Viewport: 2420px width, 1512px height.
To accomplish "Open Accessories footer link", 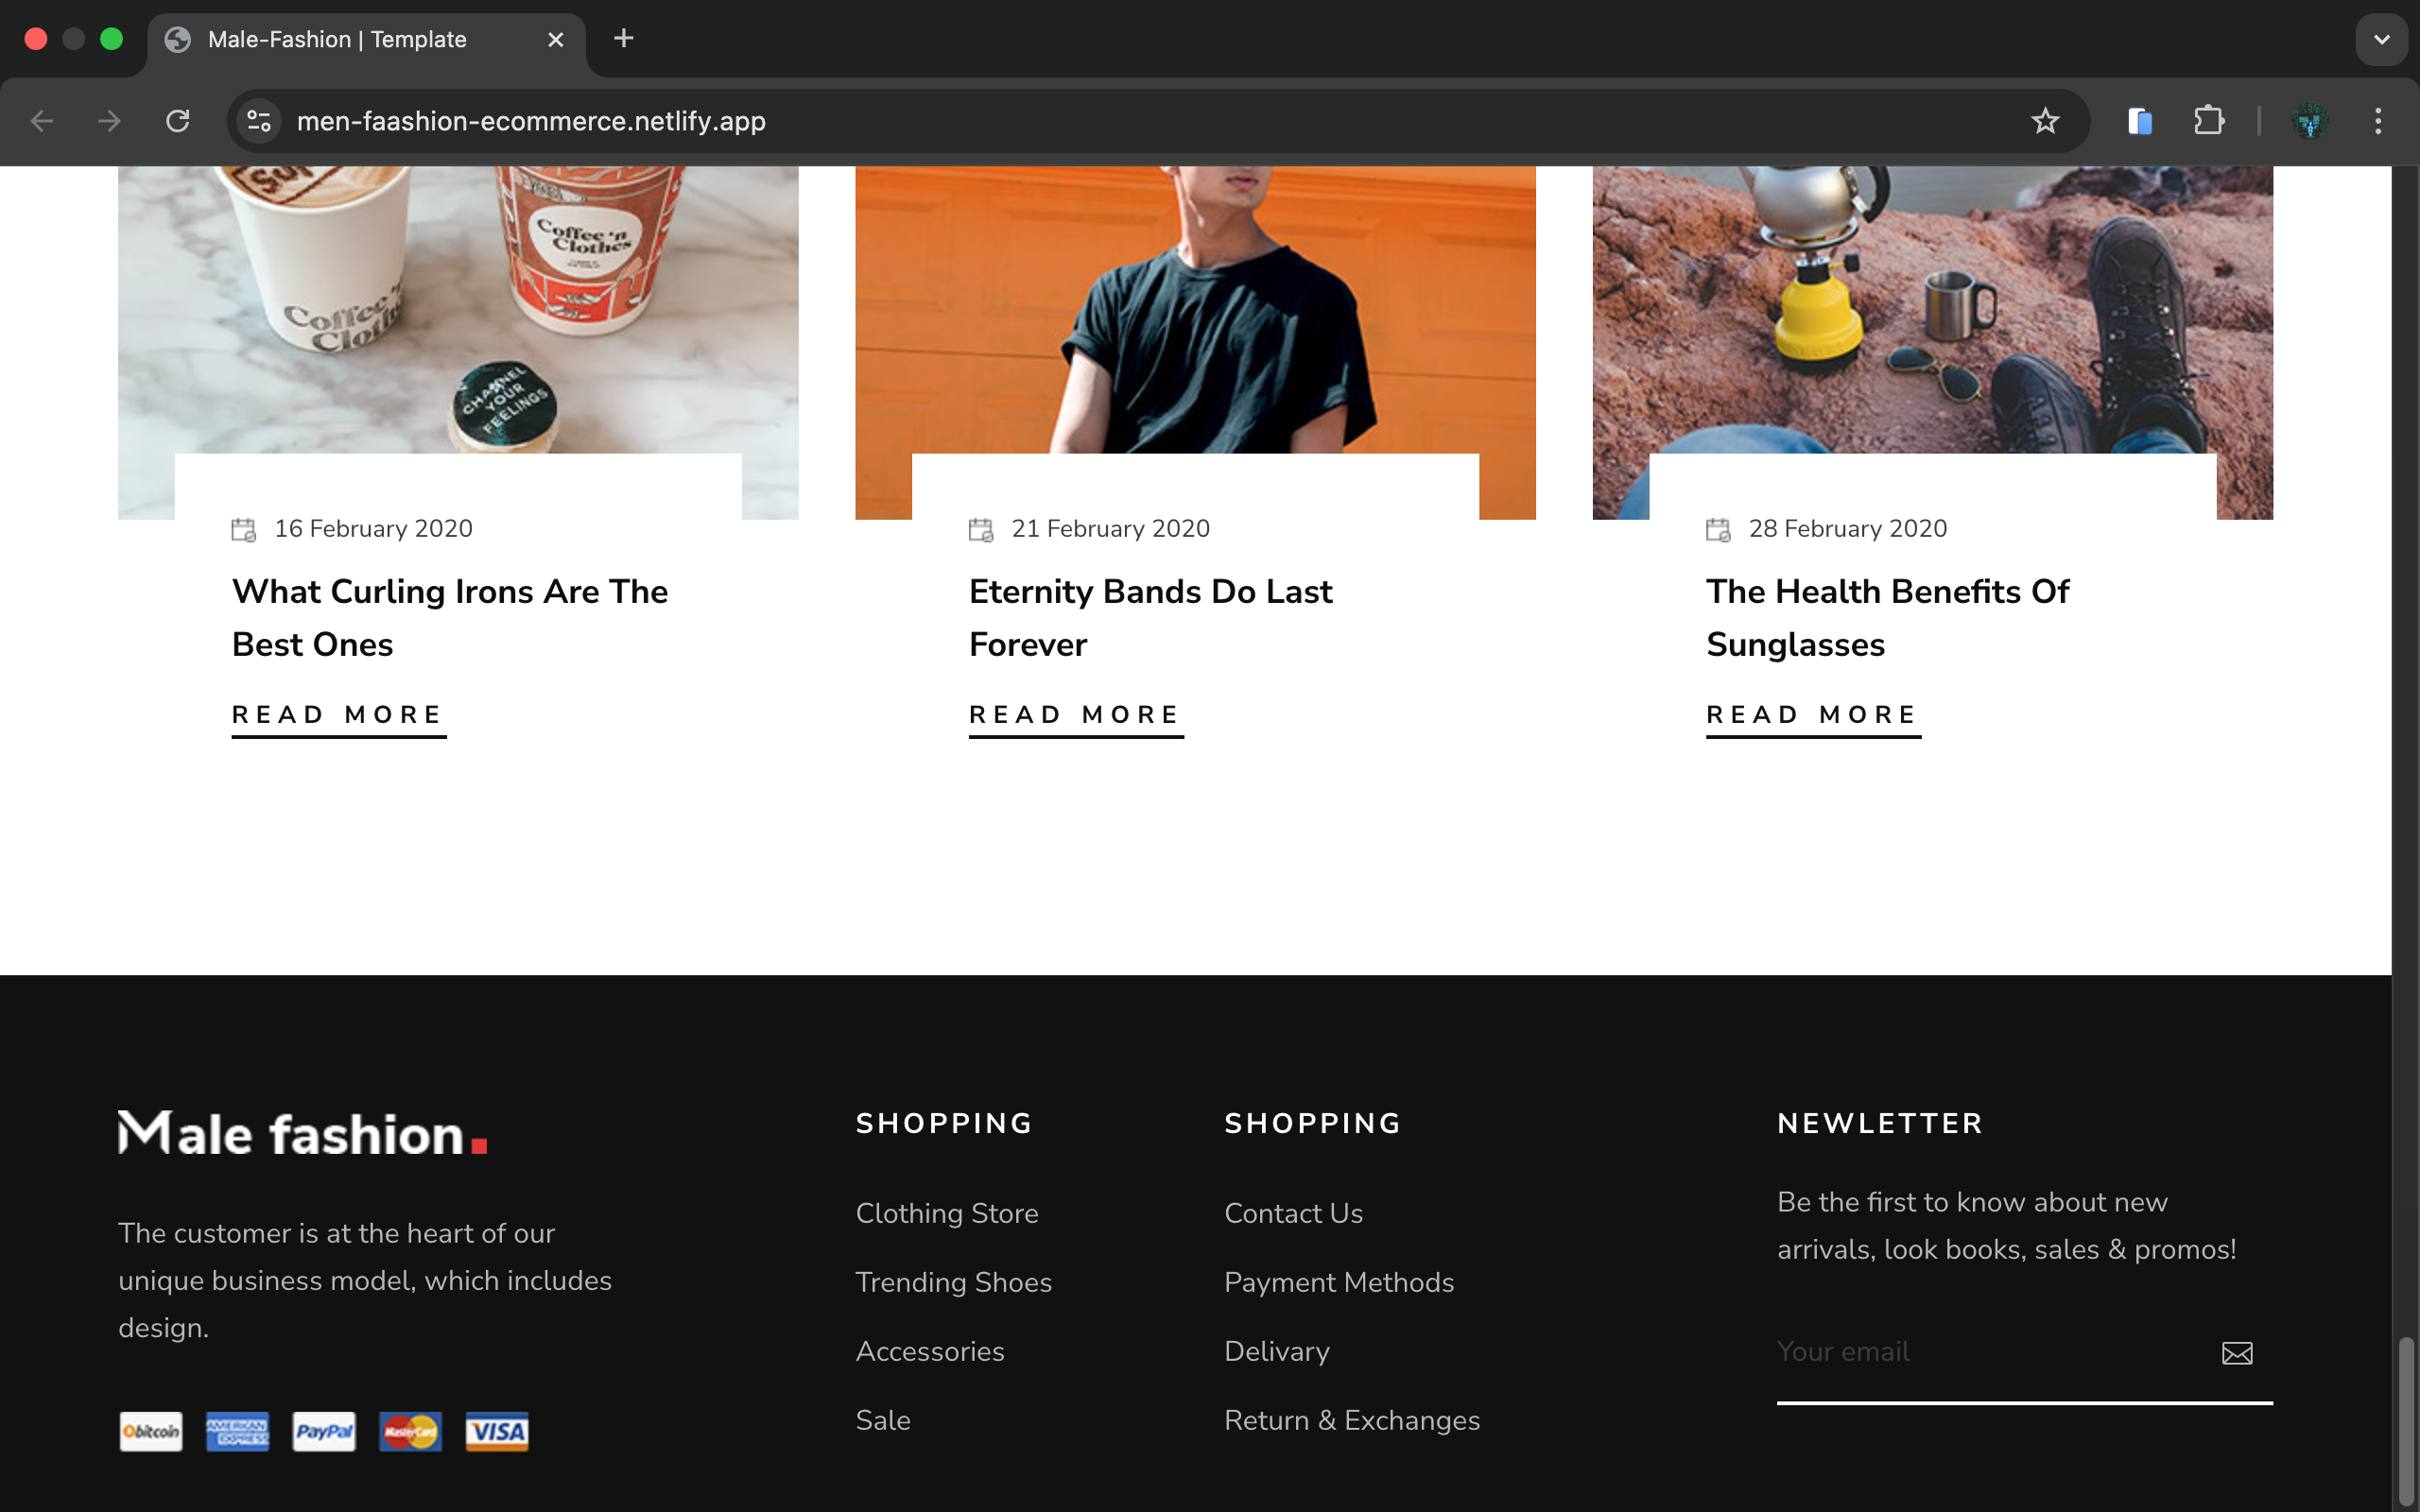I will point(930,1351).
